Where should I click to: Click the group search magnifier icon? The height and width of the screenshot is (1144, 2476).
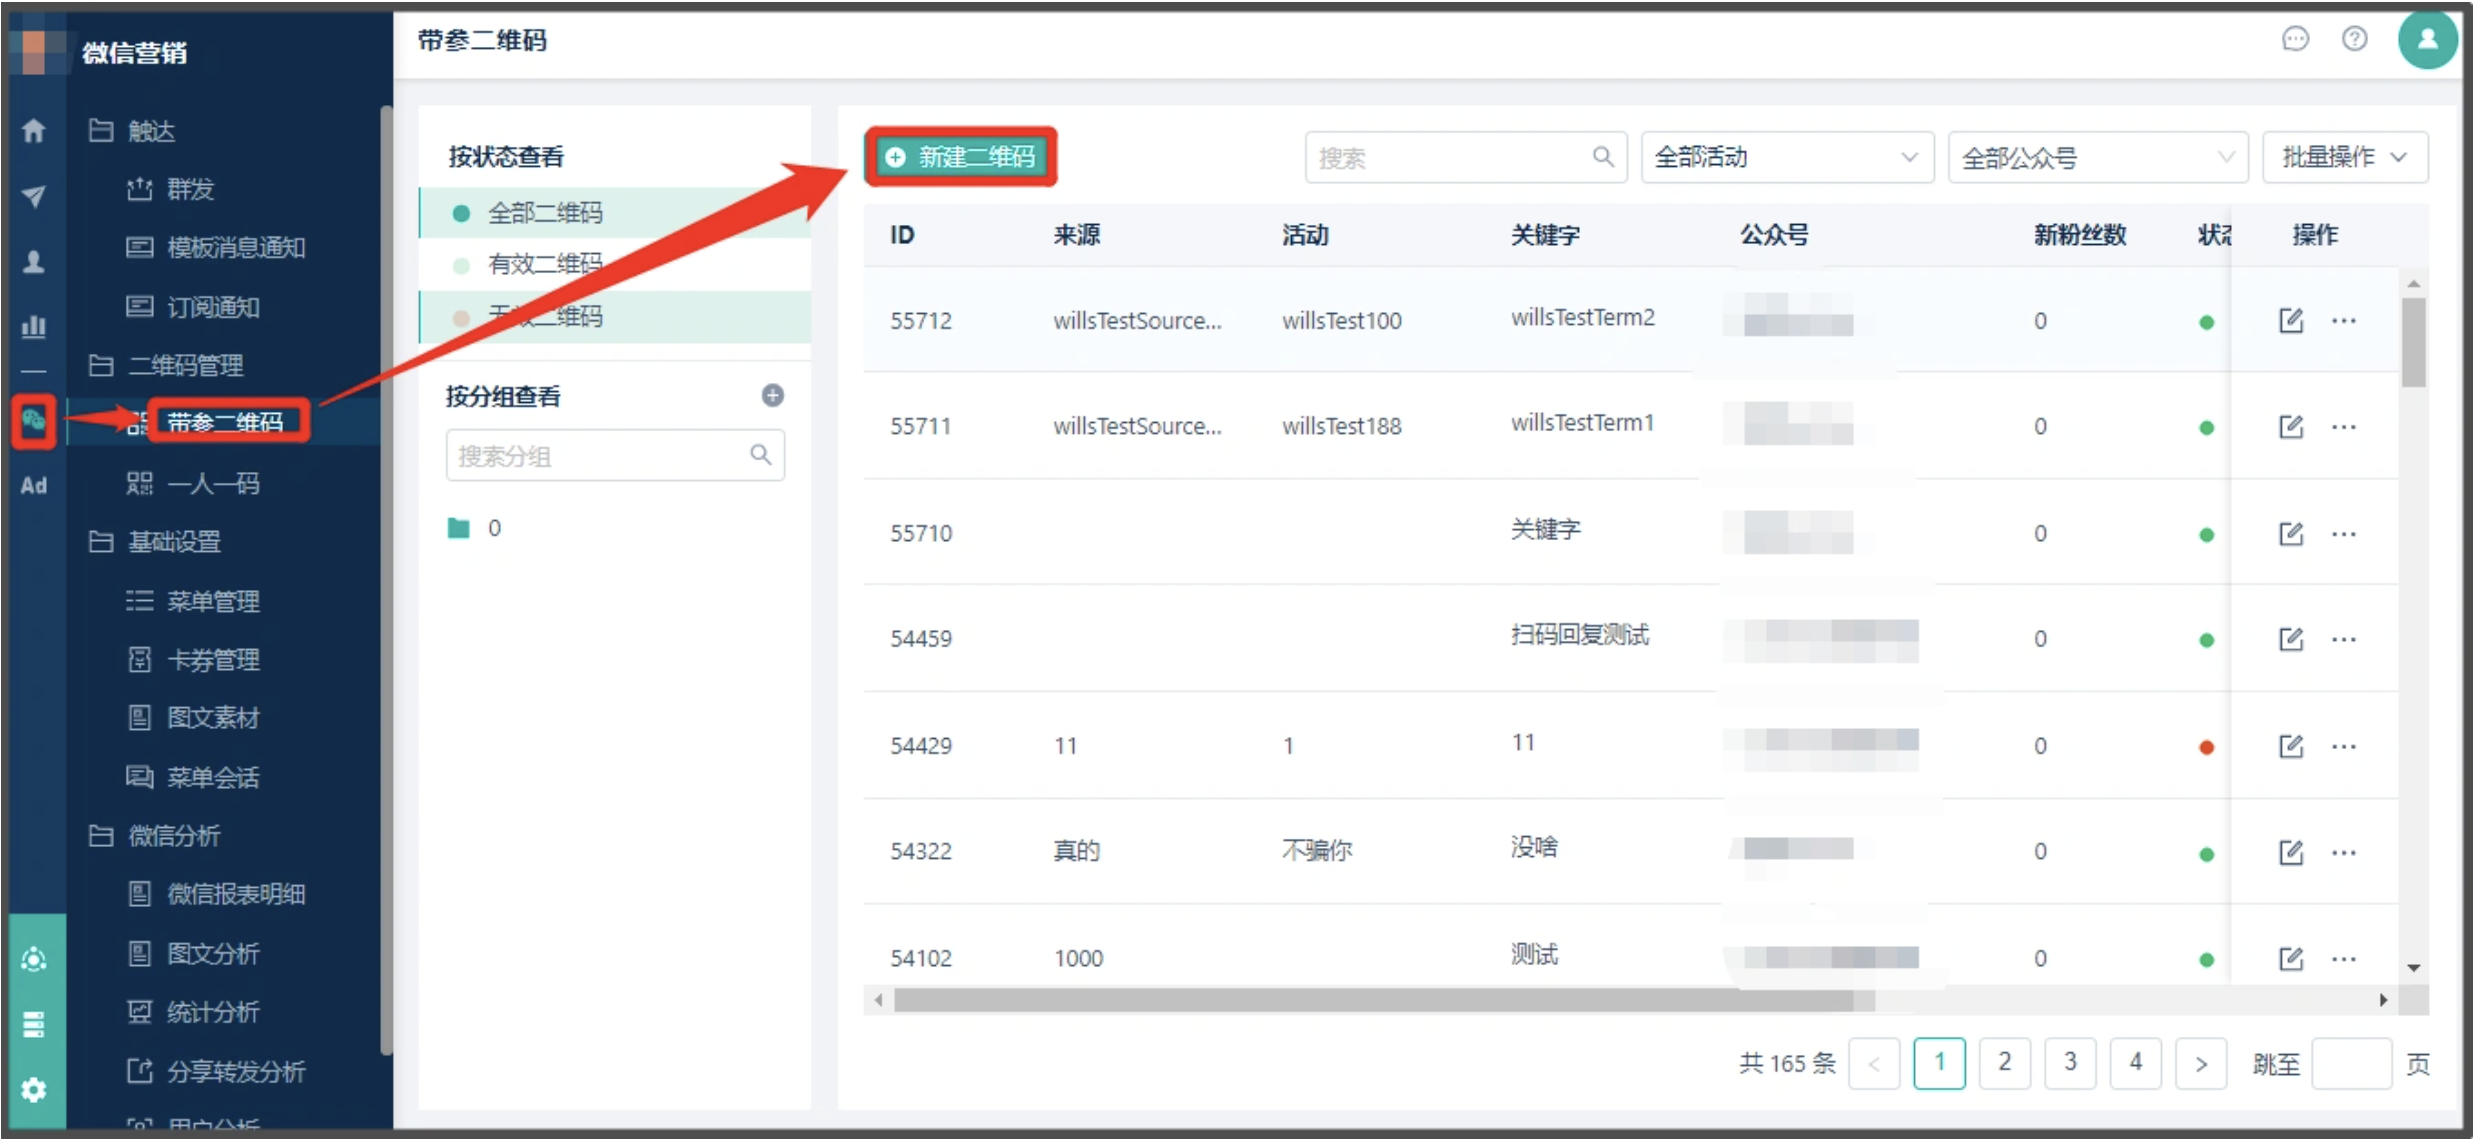pyautogui.click(x=760, y=455)
